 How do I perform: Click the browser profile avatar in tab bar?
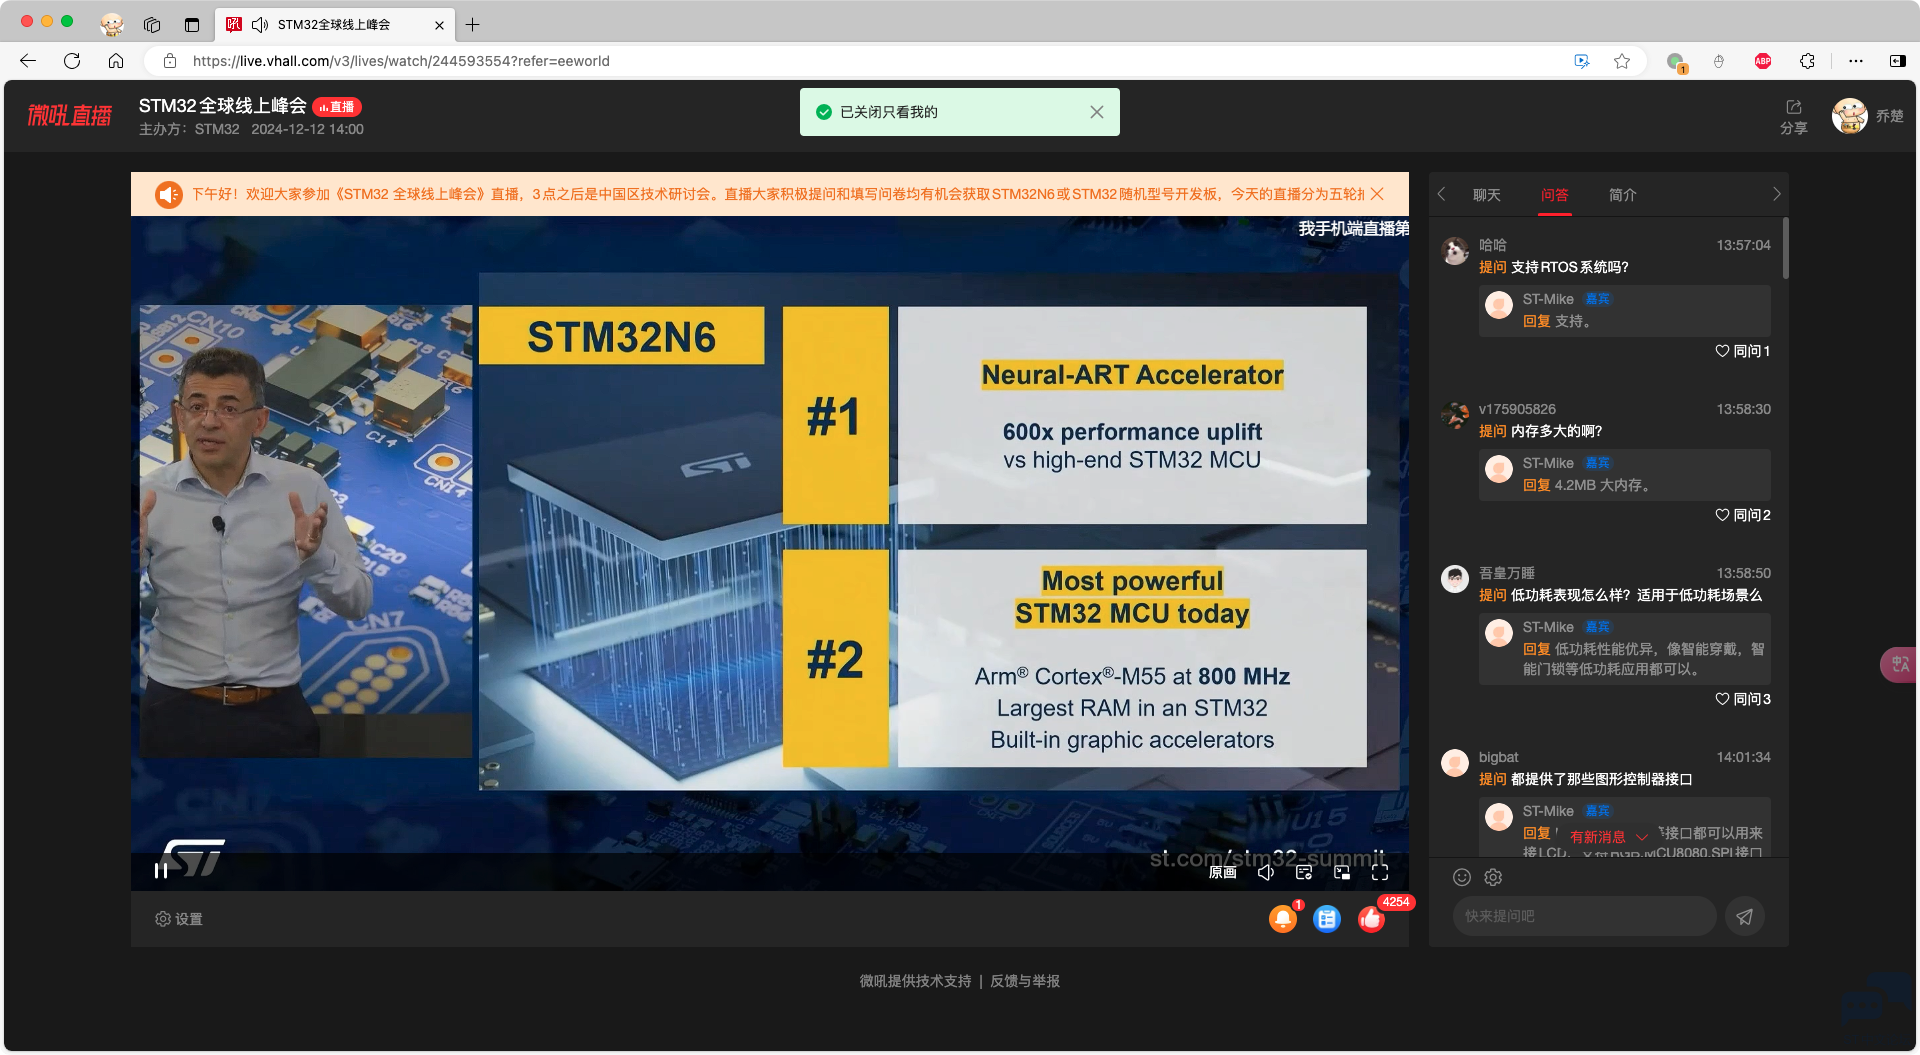(x=112, y=24)
